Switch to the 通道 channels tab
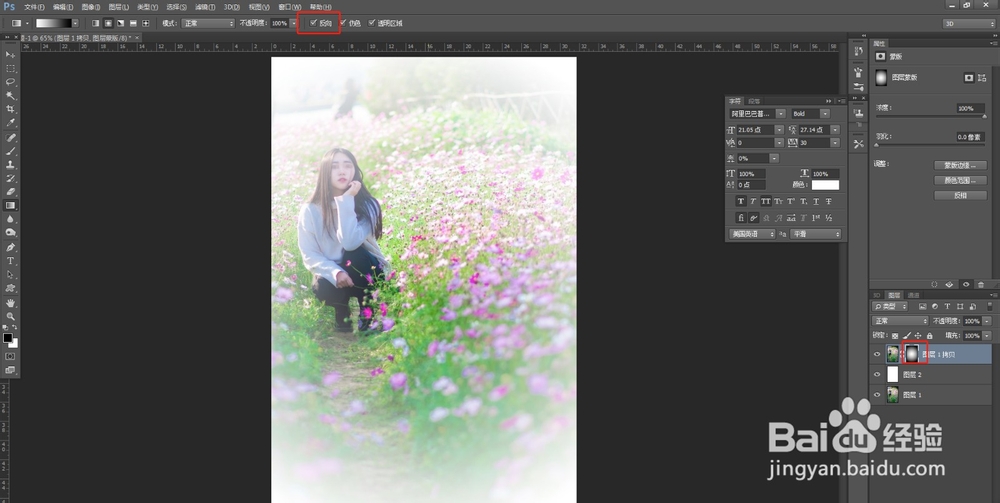The height and width of the screenshot is (503, 1000). (913, 295)
